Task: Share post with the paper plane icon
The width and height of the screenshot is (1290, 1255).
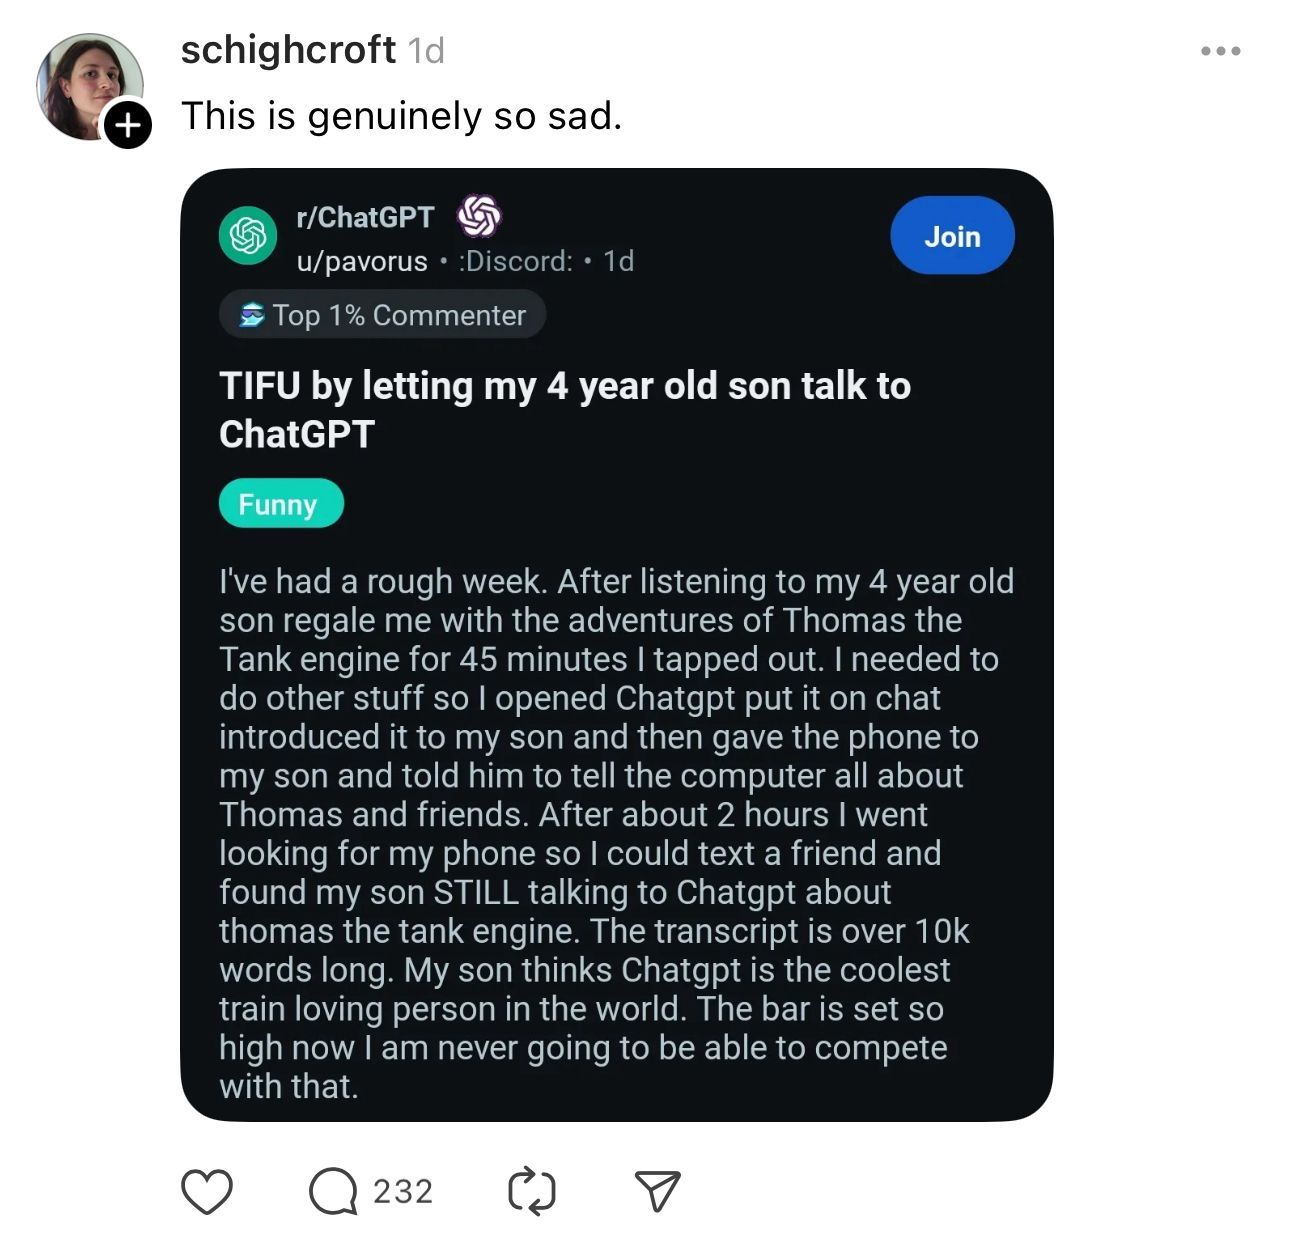Action: (657, 1191)
